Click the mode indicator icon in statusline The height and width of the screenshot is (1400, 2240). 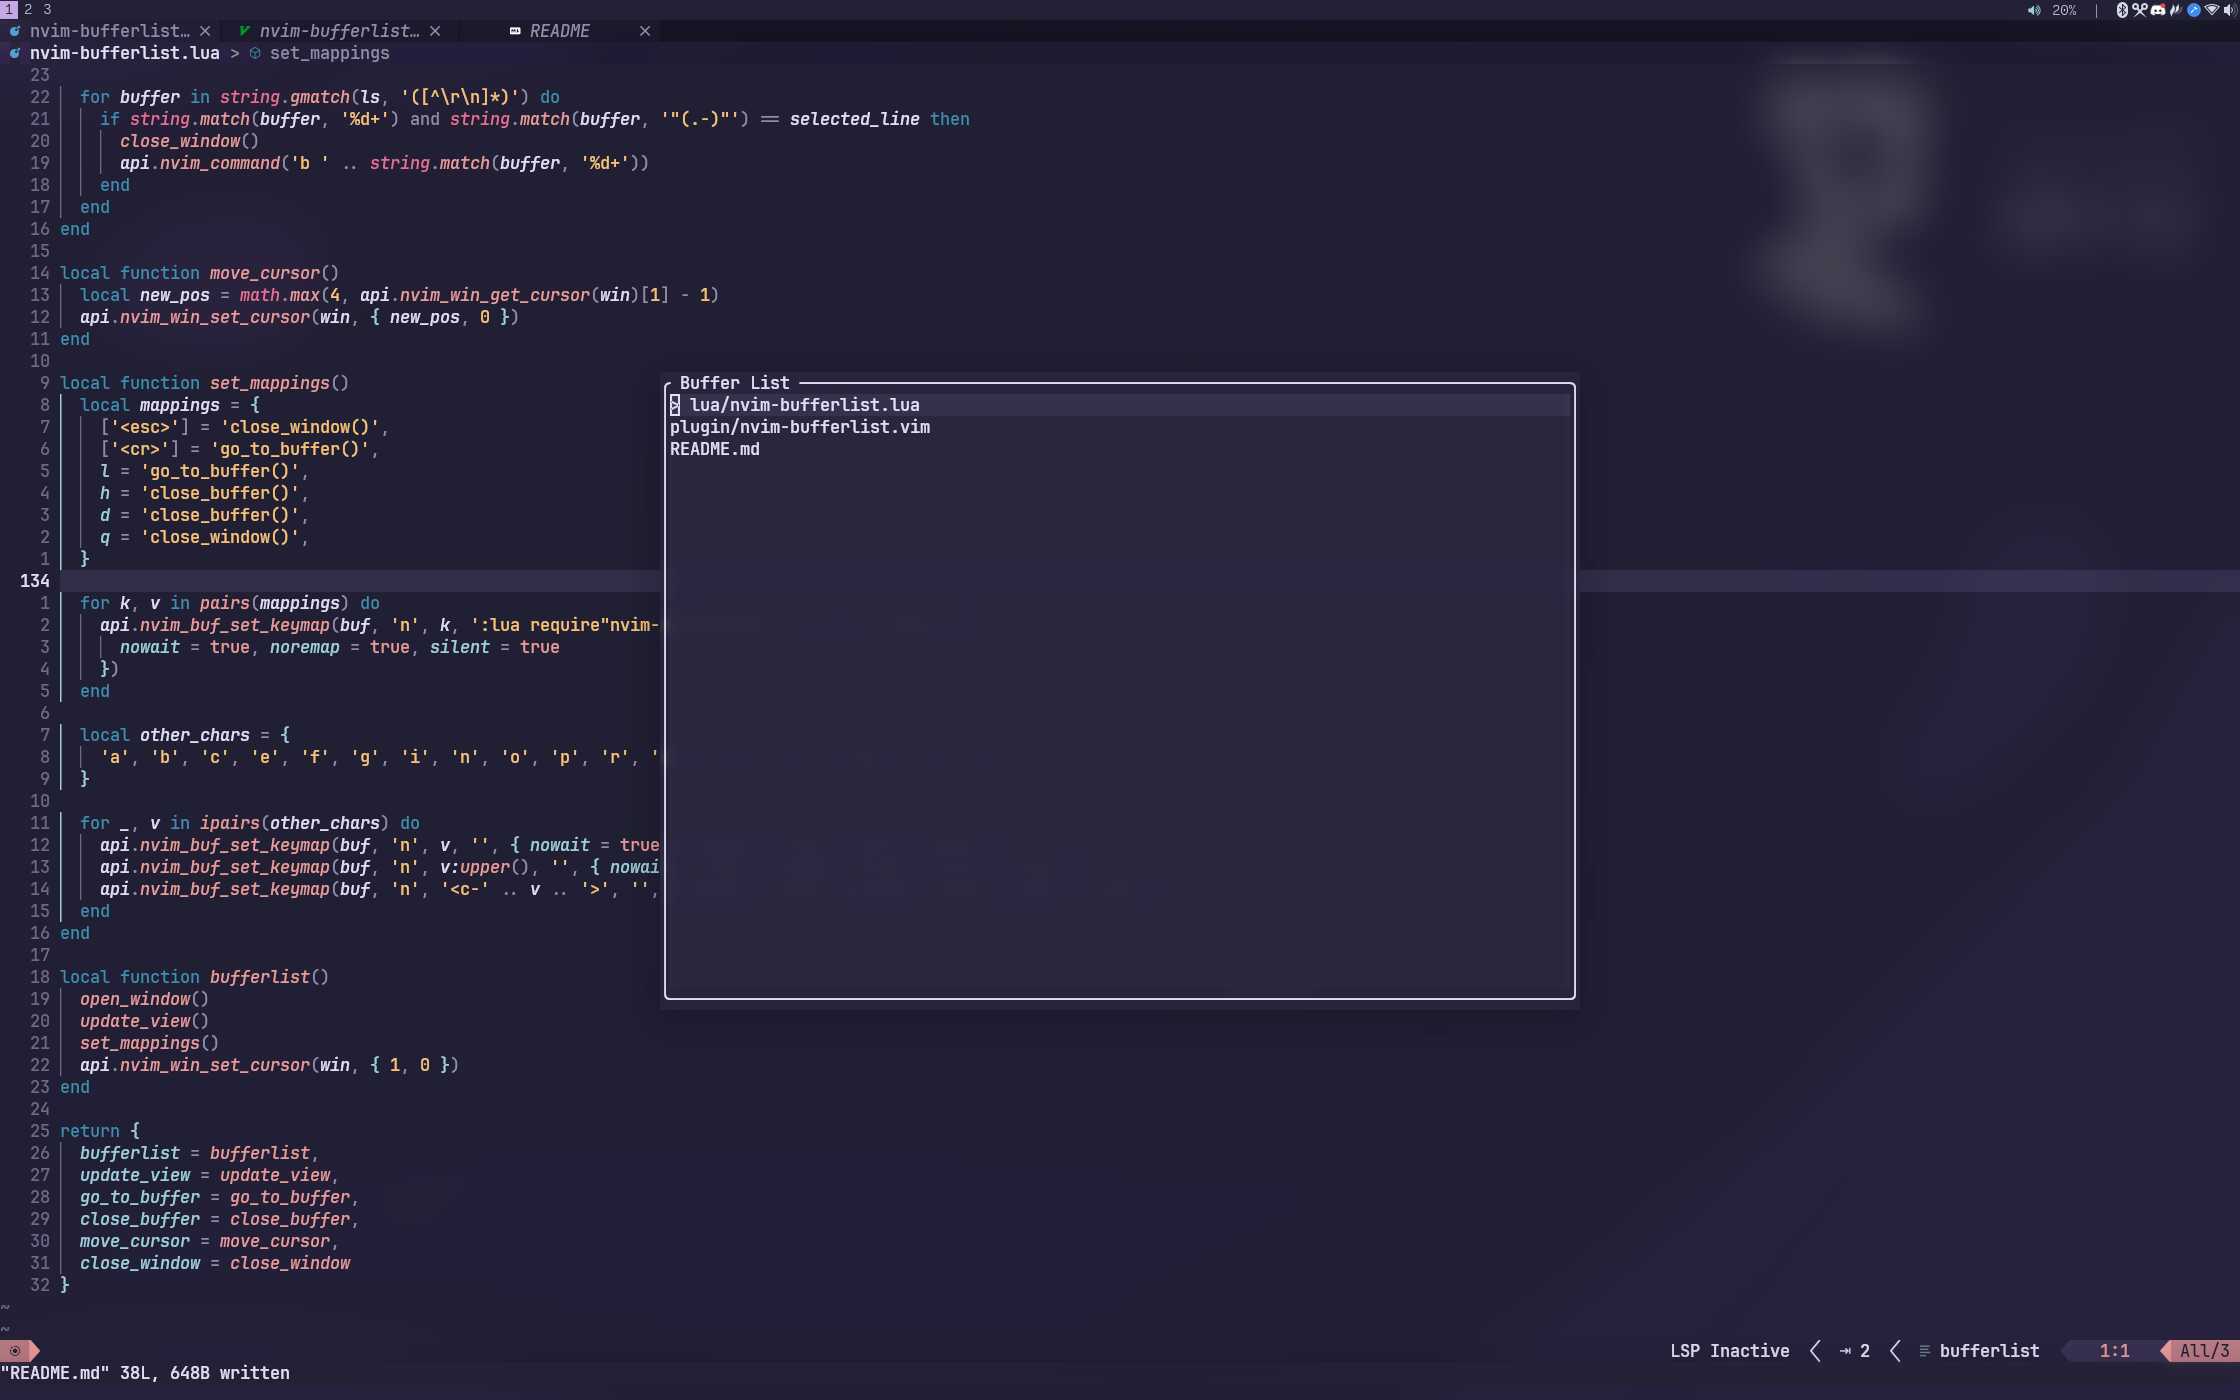point(15,1351)
